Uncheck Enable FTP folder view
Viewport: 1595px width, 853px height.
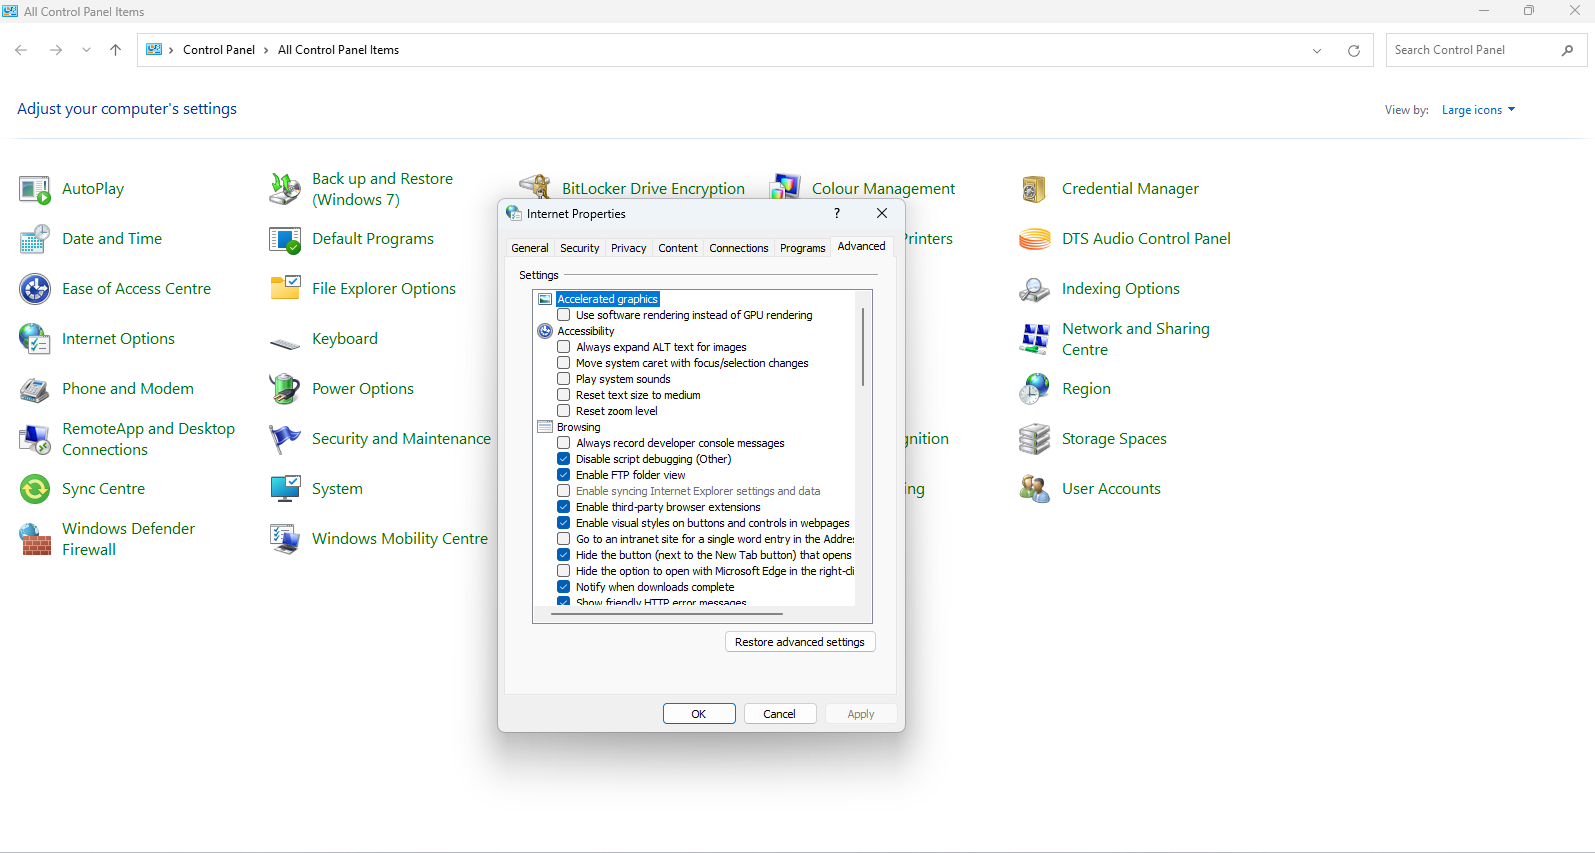coord(564,475)
